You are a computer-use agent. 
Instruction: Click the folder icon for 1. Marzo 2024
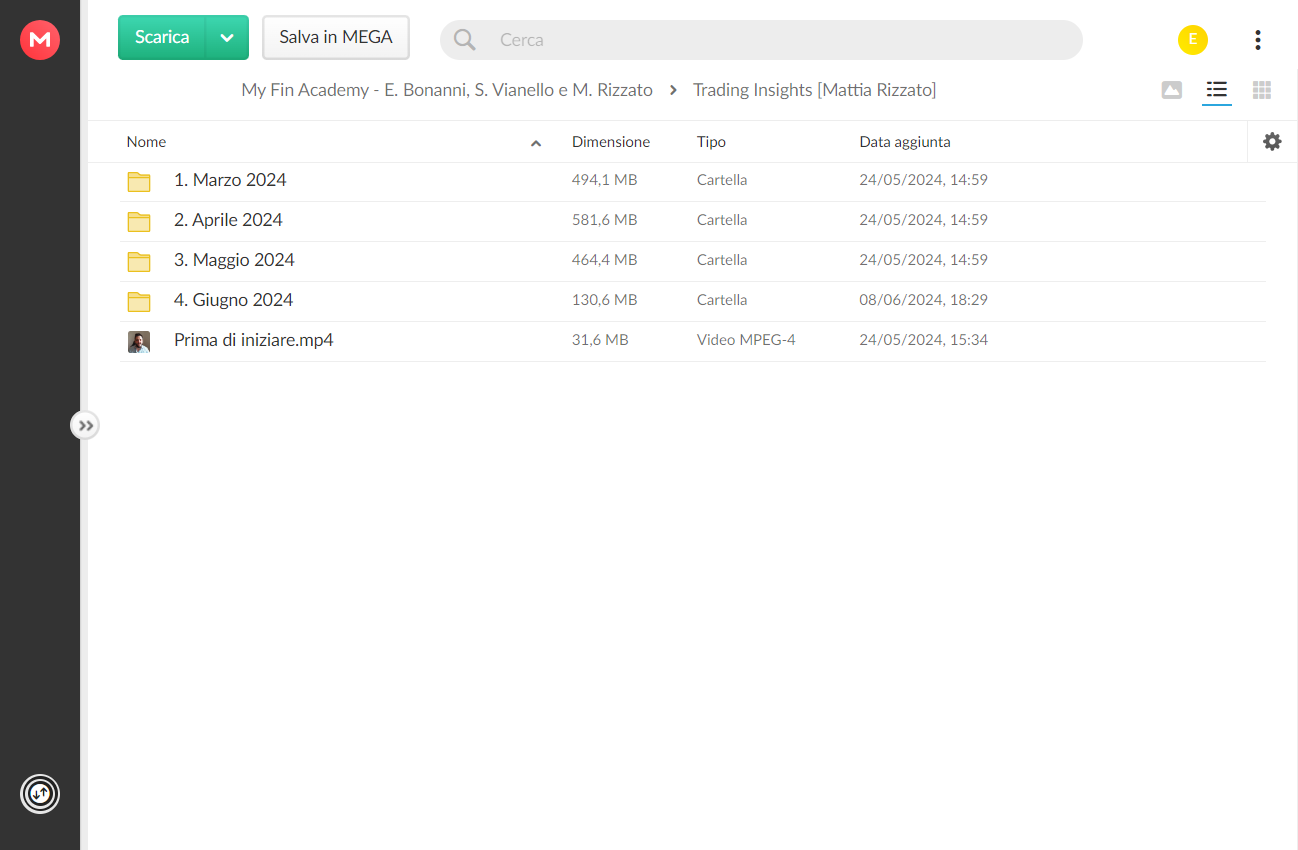point(139,181)
